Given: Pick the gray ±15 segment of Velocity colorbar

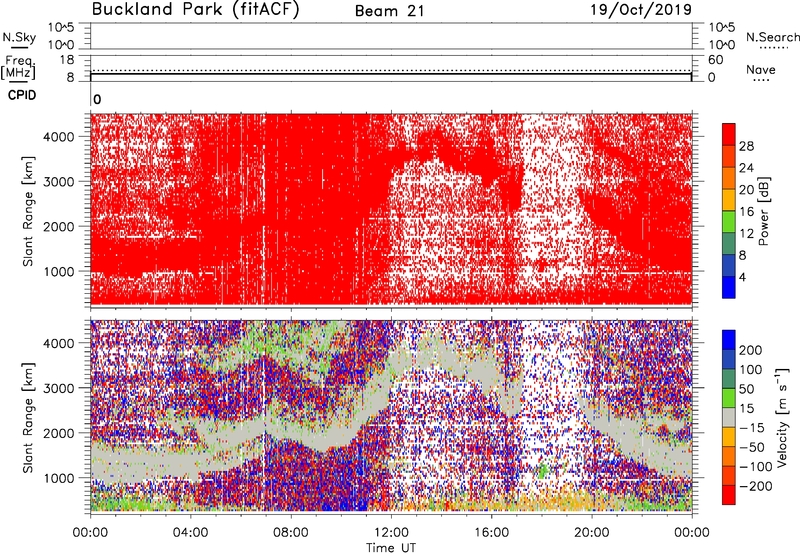Looking at the screenshot, I should pos(729,417).
